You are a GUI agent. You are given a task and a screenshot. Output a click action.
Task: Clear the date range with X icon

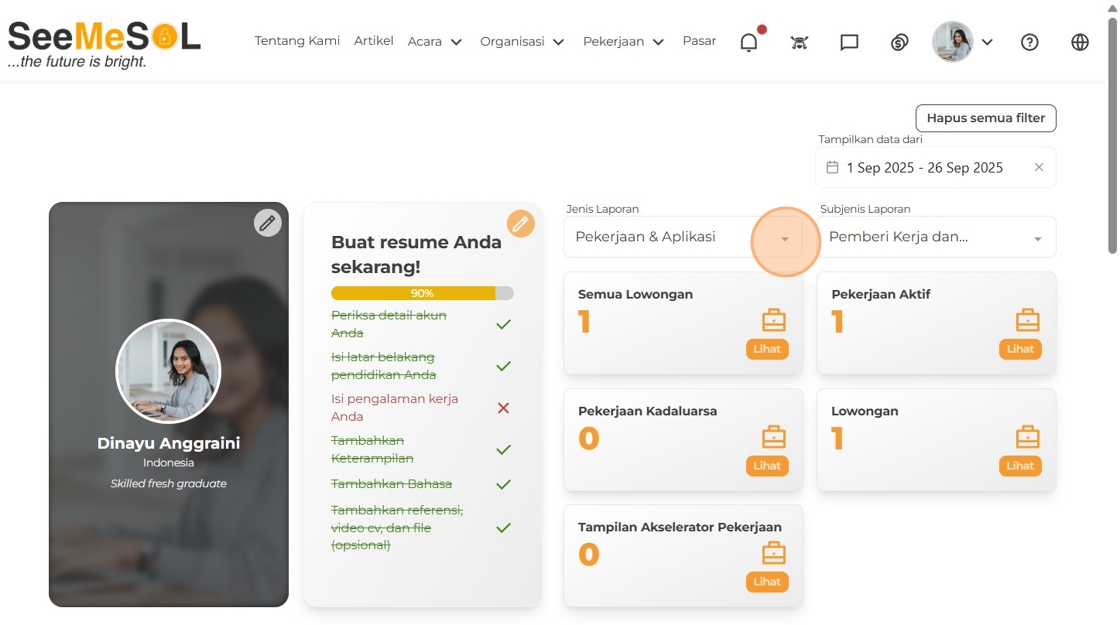point(1038,167)
